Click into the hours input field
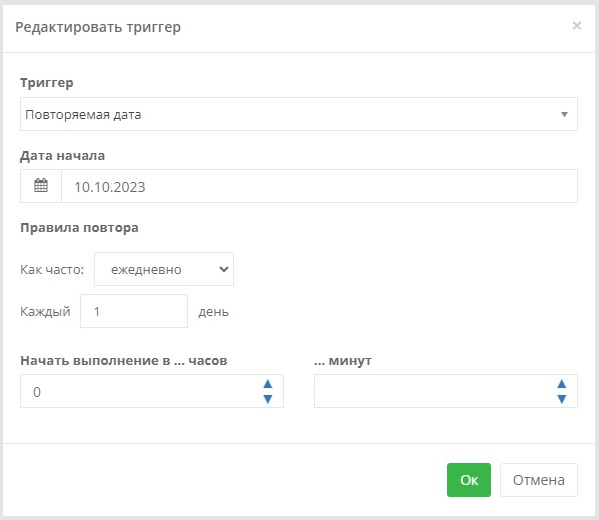 point(152,391)
